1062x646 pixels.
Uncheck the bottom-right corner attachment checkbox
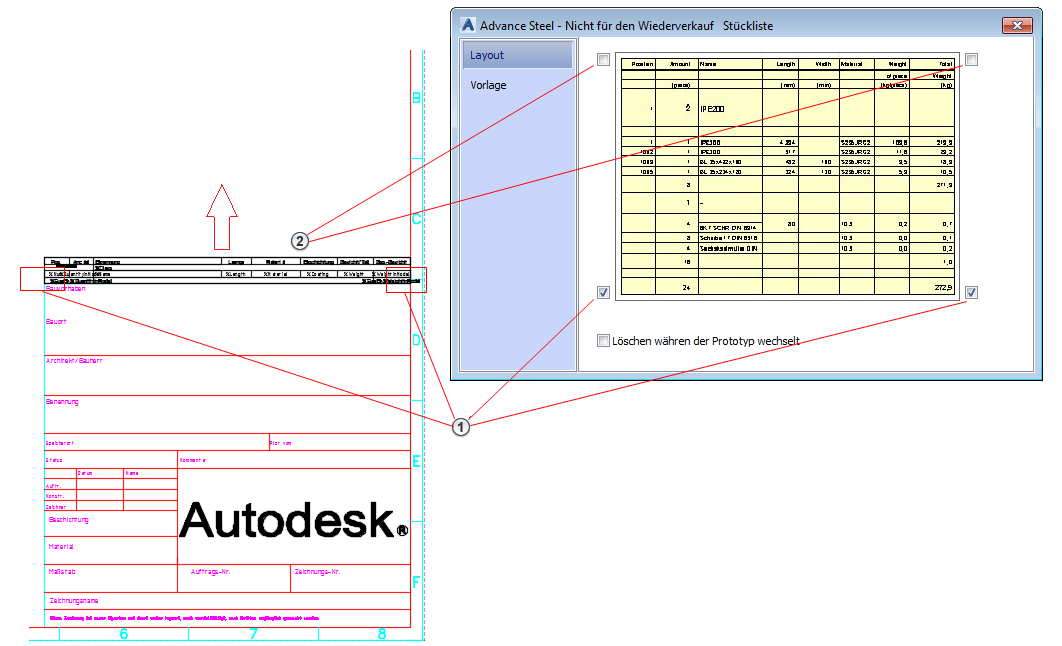click(971, 293)
